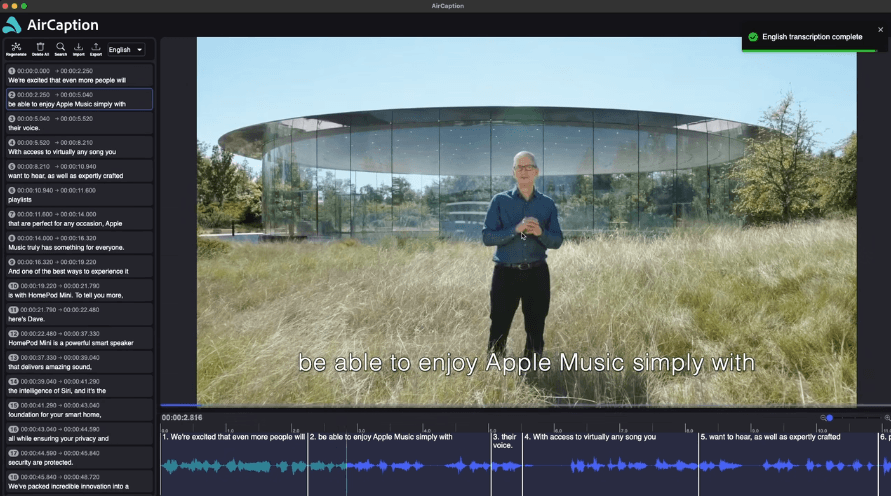Viewport: 891px width, 496px height.
Task: Select caption 'want to hear, as well as expertly crafted'
Action: click(x=80, y=171)
